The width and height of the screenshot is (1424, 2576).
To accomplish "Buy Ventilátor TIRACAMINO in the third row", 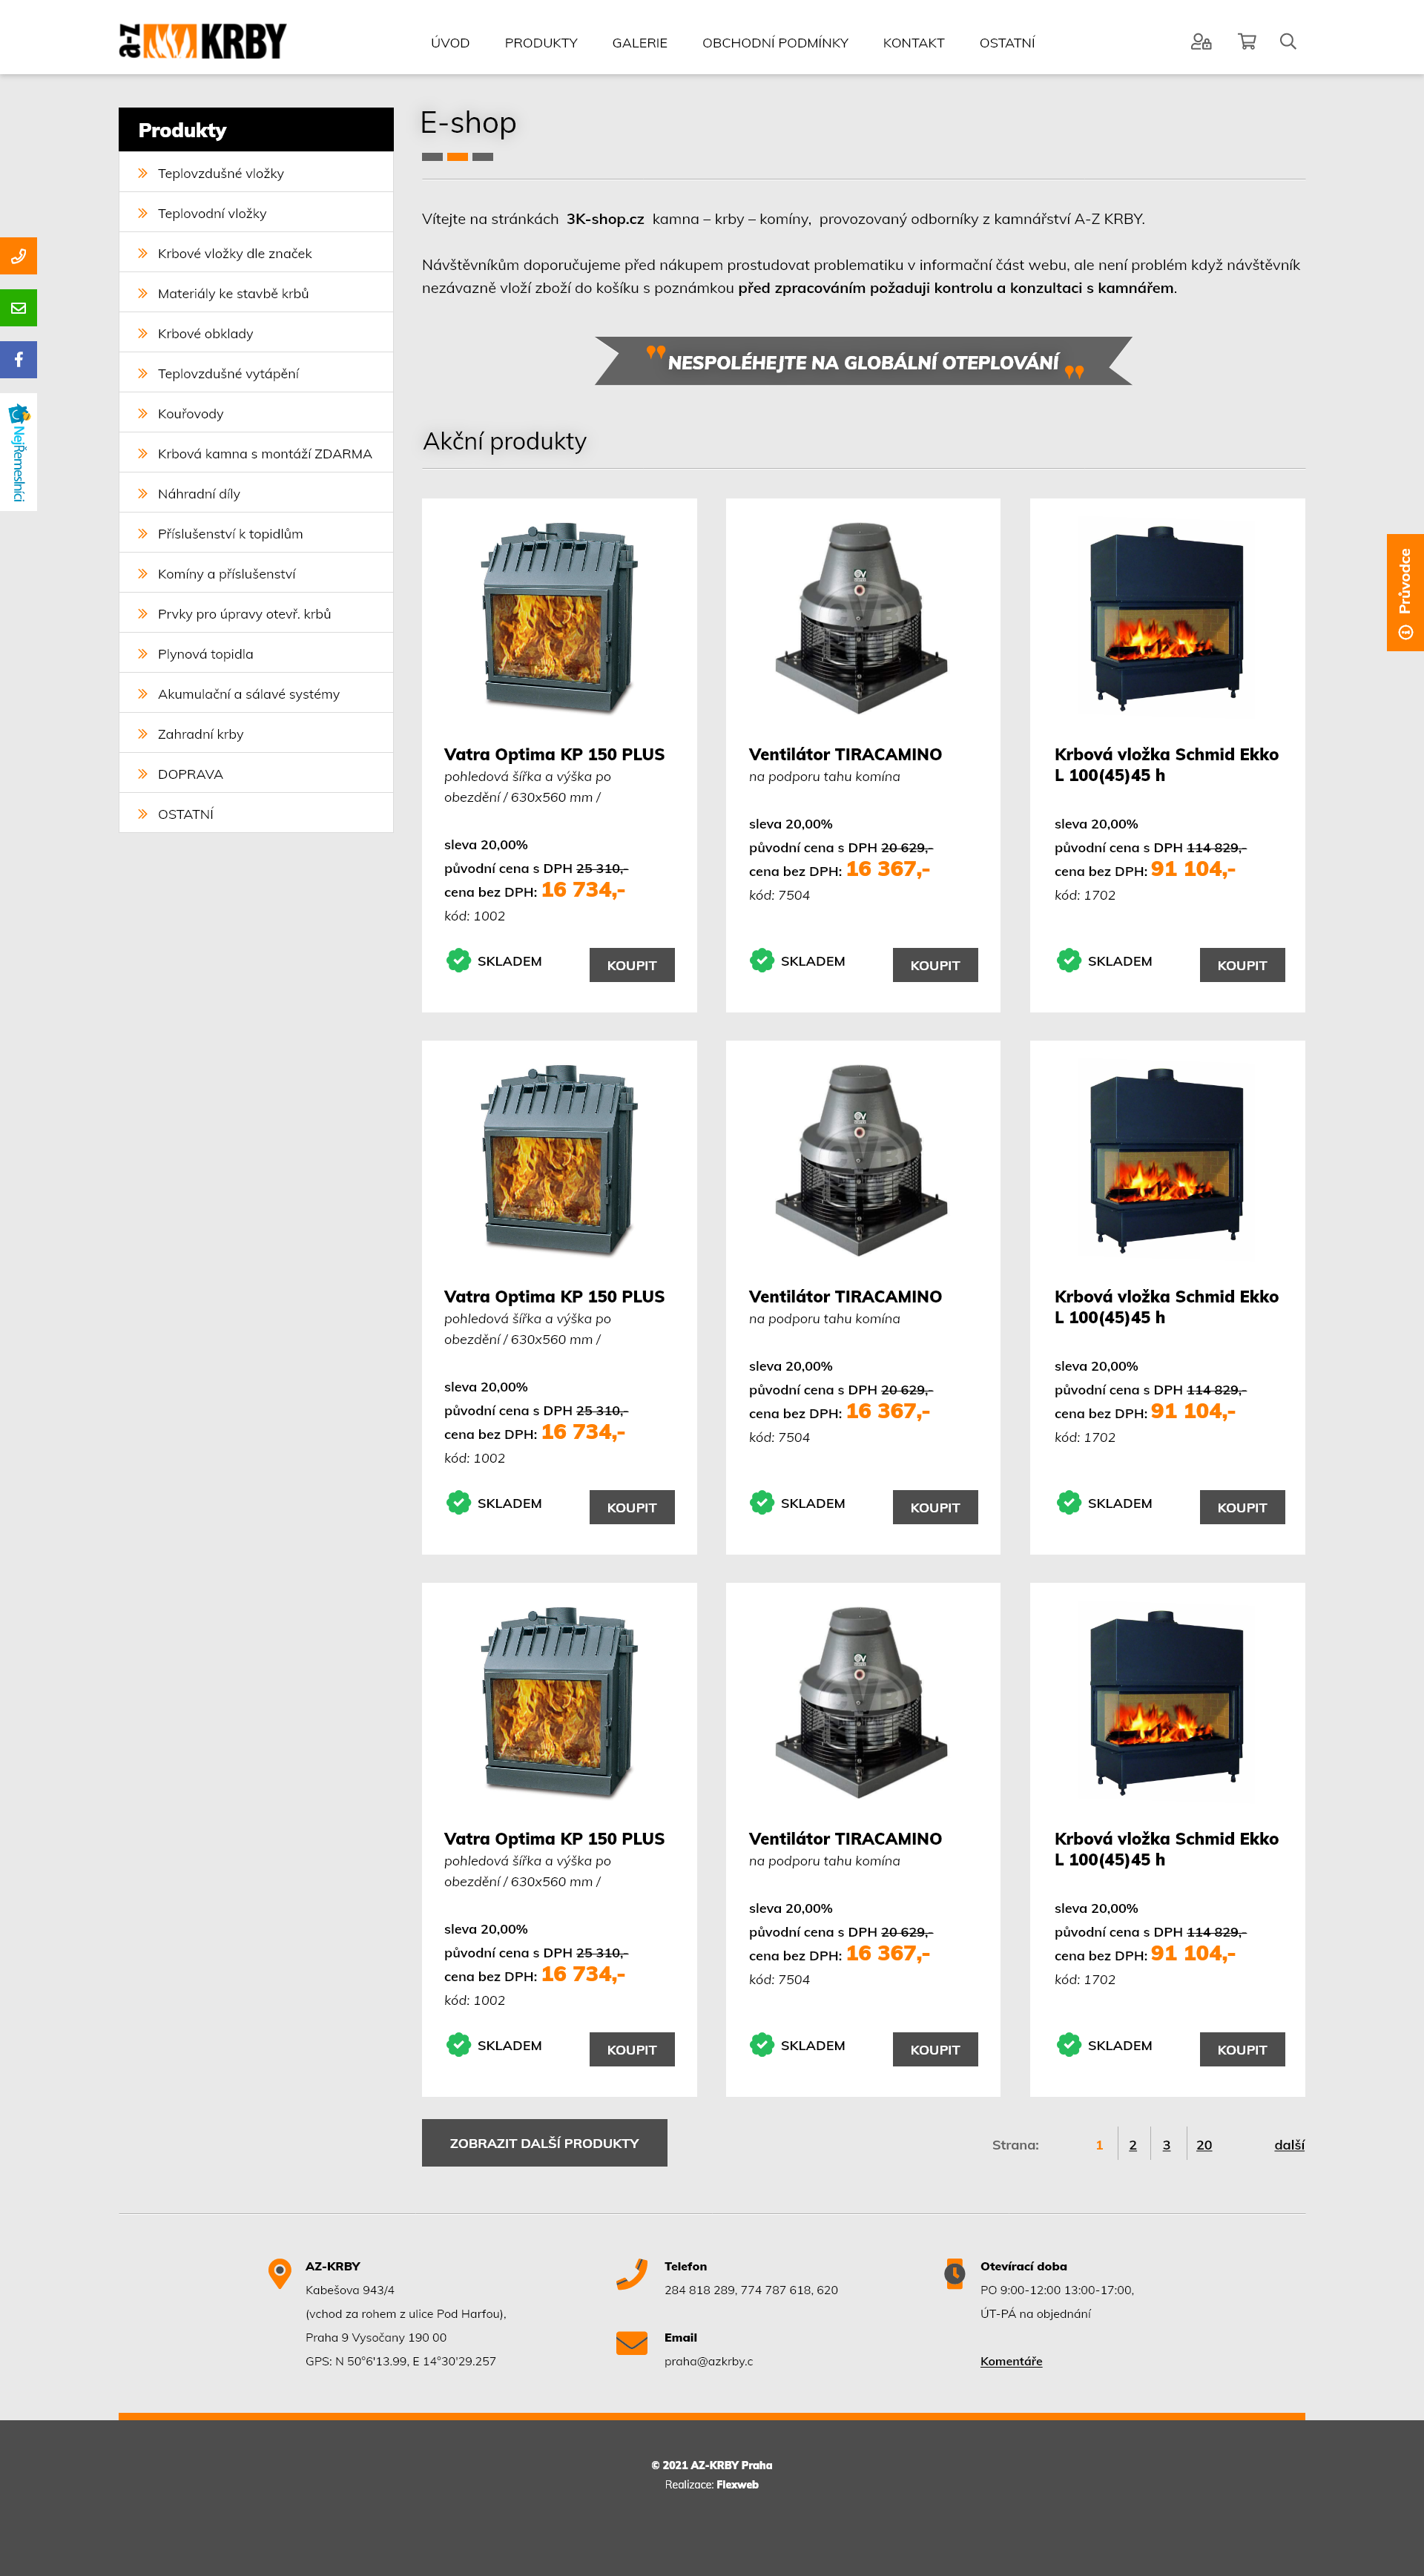I will coord(935,2049).
